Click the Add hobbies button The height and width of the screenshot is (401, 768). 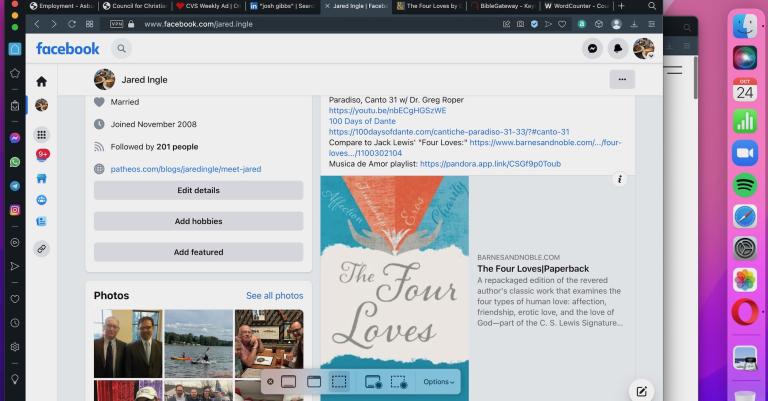pos(198,221)
